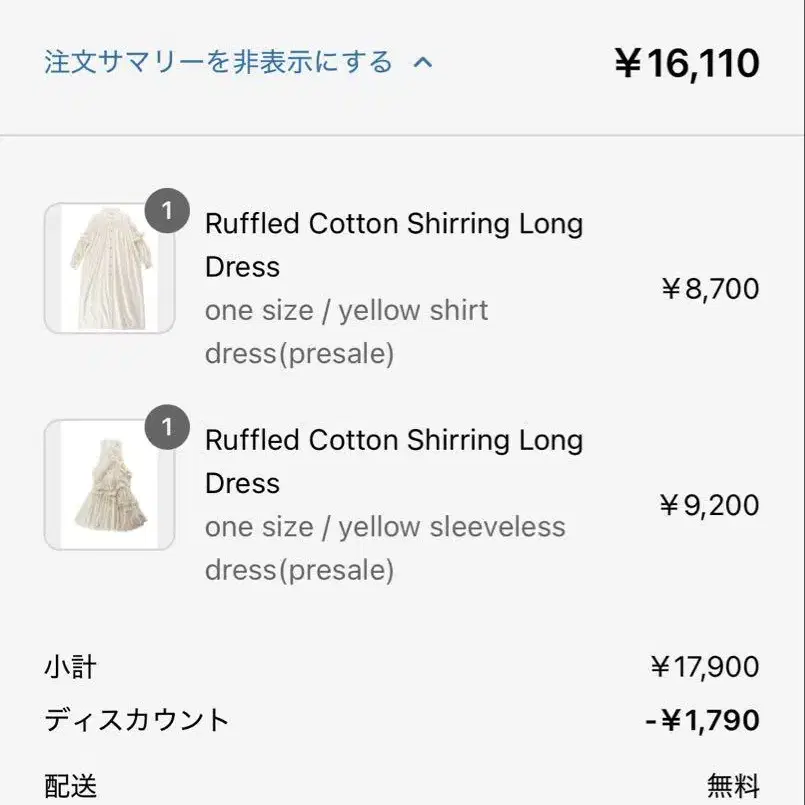
Task: Click the yellow sleeveless dress variant text
Action: pos(385,549)
